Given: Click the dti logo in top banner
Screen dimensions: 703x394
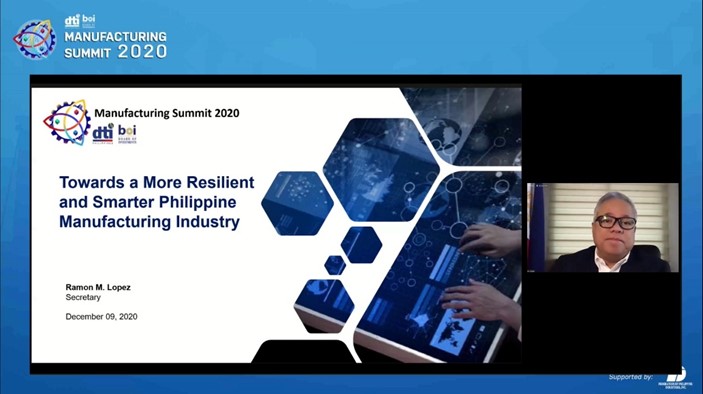Looking at the screenshot, I should click(72, 21).
